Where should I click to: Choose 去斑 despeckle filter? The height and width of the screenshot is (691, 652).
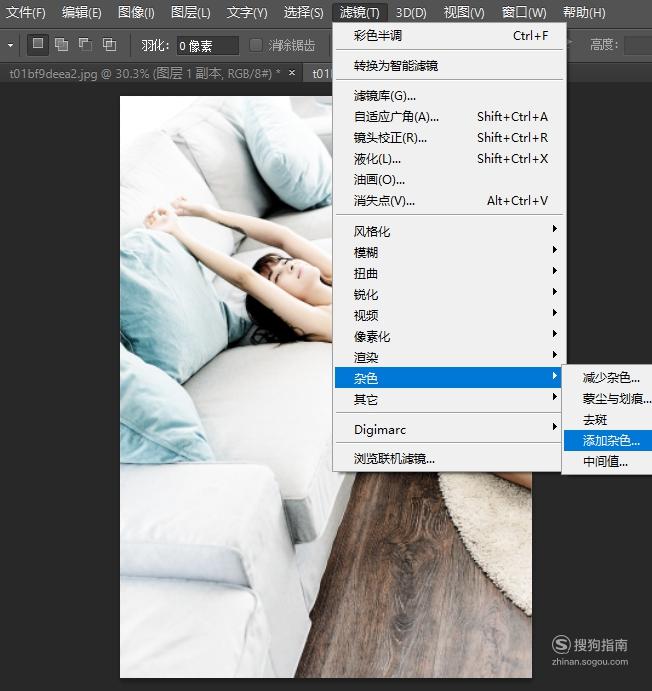pyautogui.click(x=608, y=420)
